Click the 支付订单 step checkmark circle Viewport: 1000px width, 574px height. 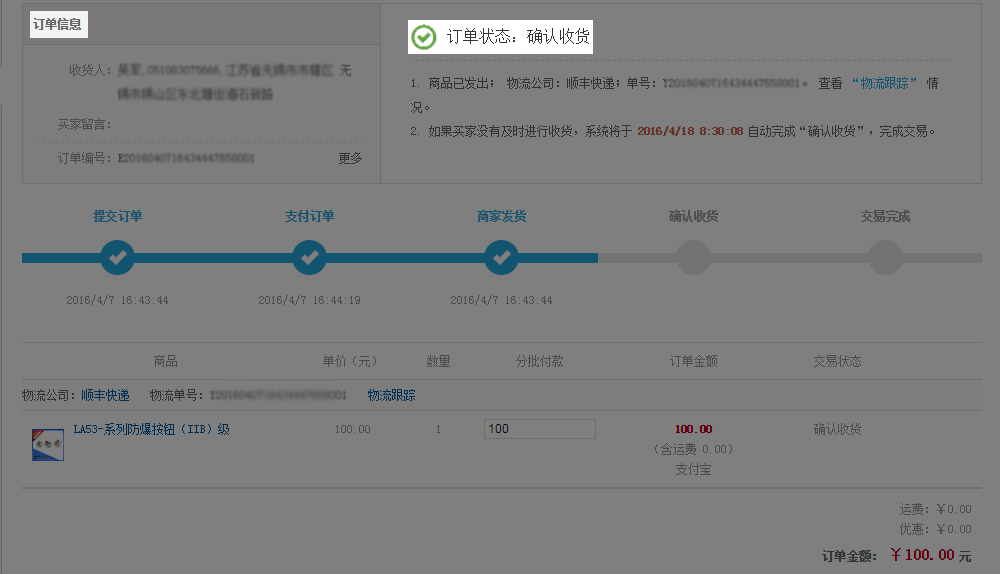[x=309, y=258]
